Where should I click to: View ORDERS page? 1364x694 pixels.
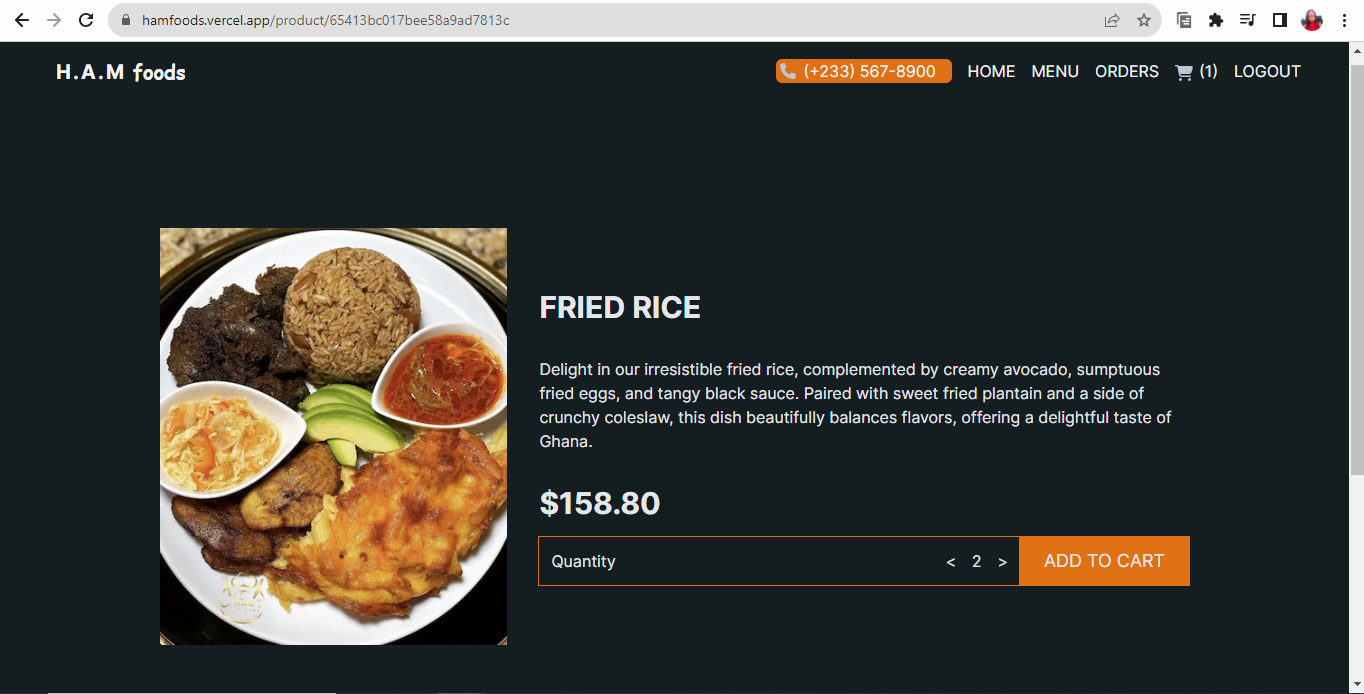tap(1127, 72)
